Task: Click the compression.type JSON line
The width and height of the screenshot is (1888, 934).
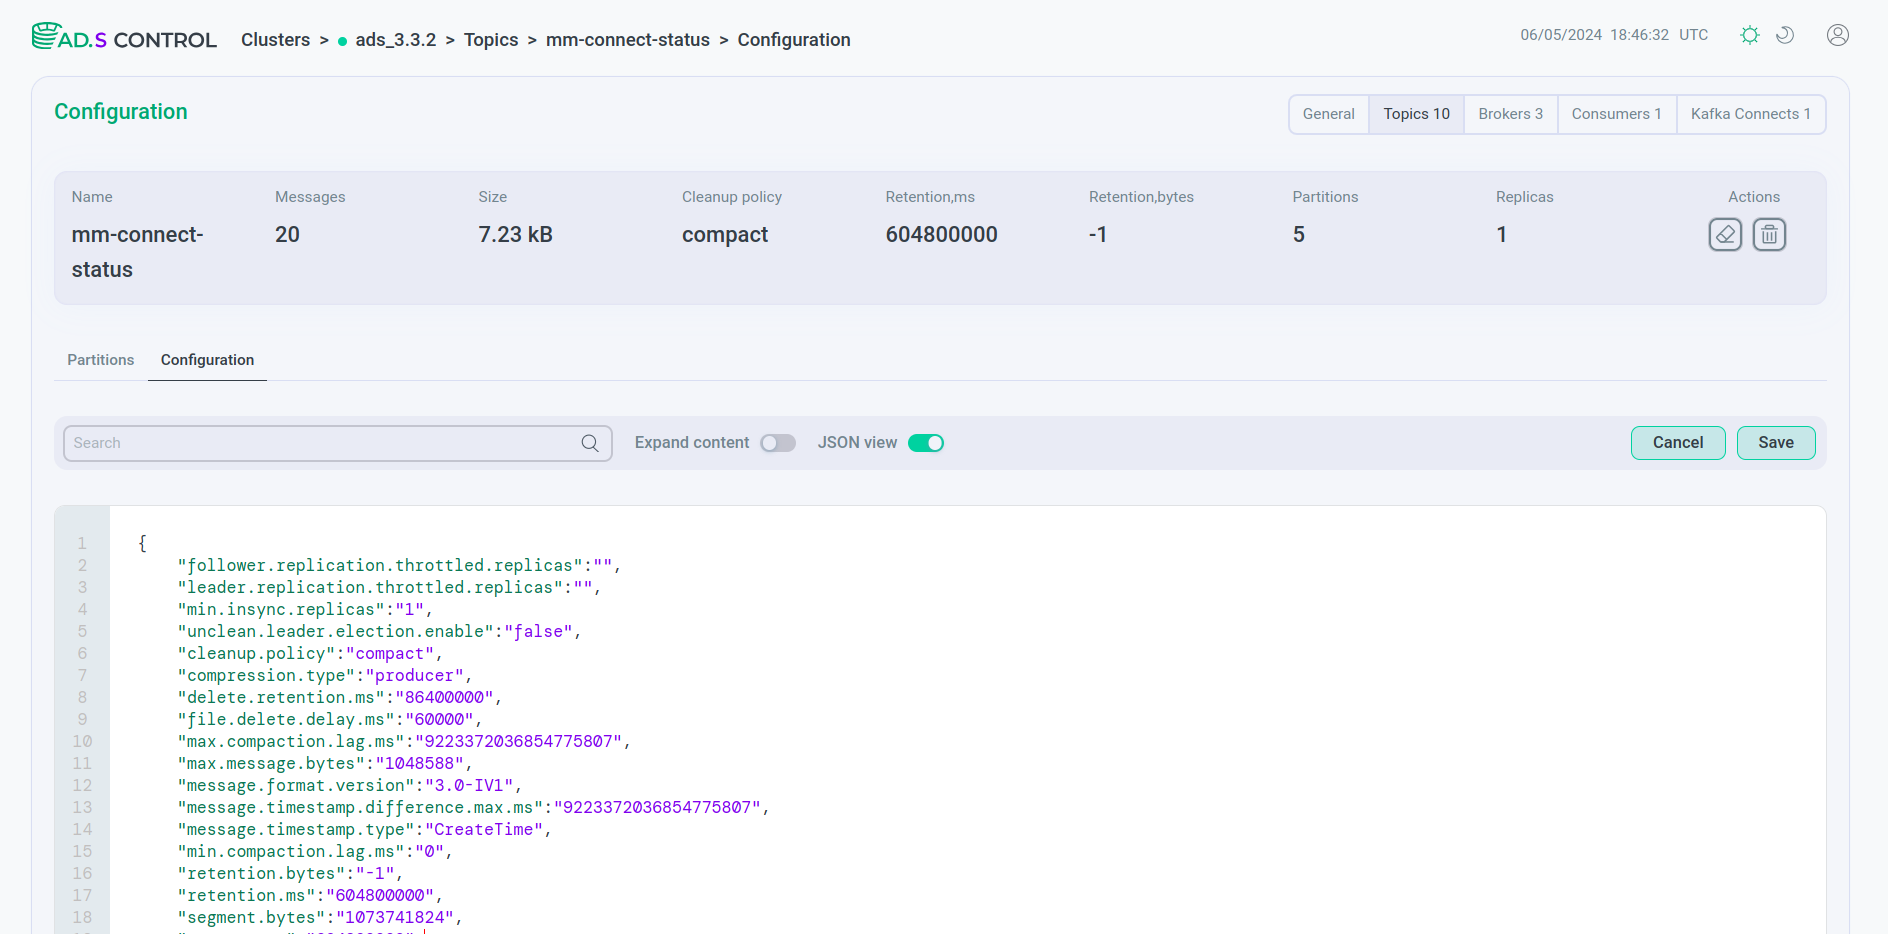Action: click(325, 675)
